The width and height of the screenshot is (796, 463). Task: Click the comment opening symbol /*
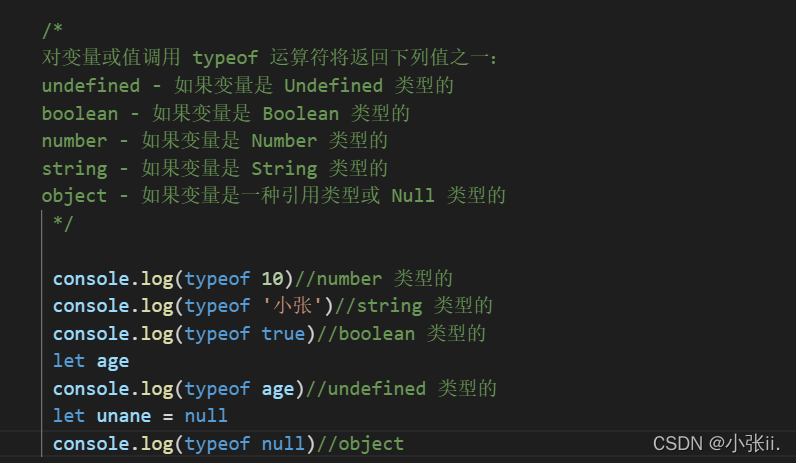[x=52, y=30]
